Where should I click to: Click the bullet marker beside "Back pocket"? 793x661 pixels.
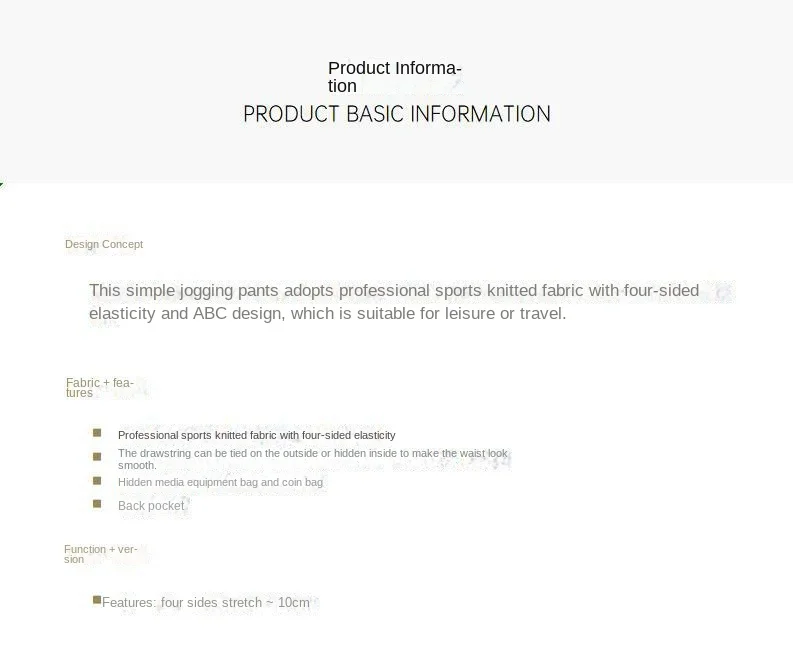click(97, 504)
